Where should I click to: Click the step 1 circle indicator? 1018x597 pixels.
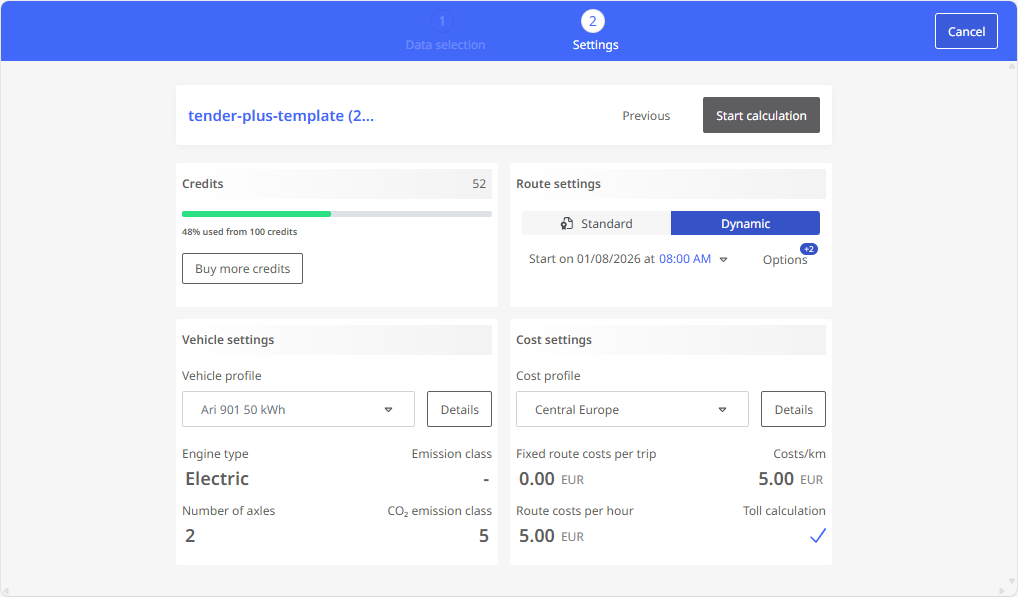[443, 21]
